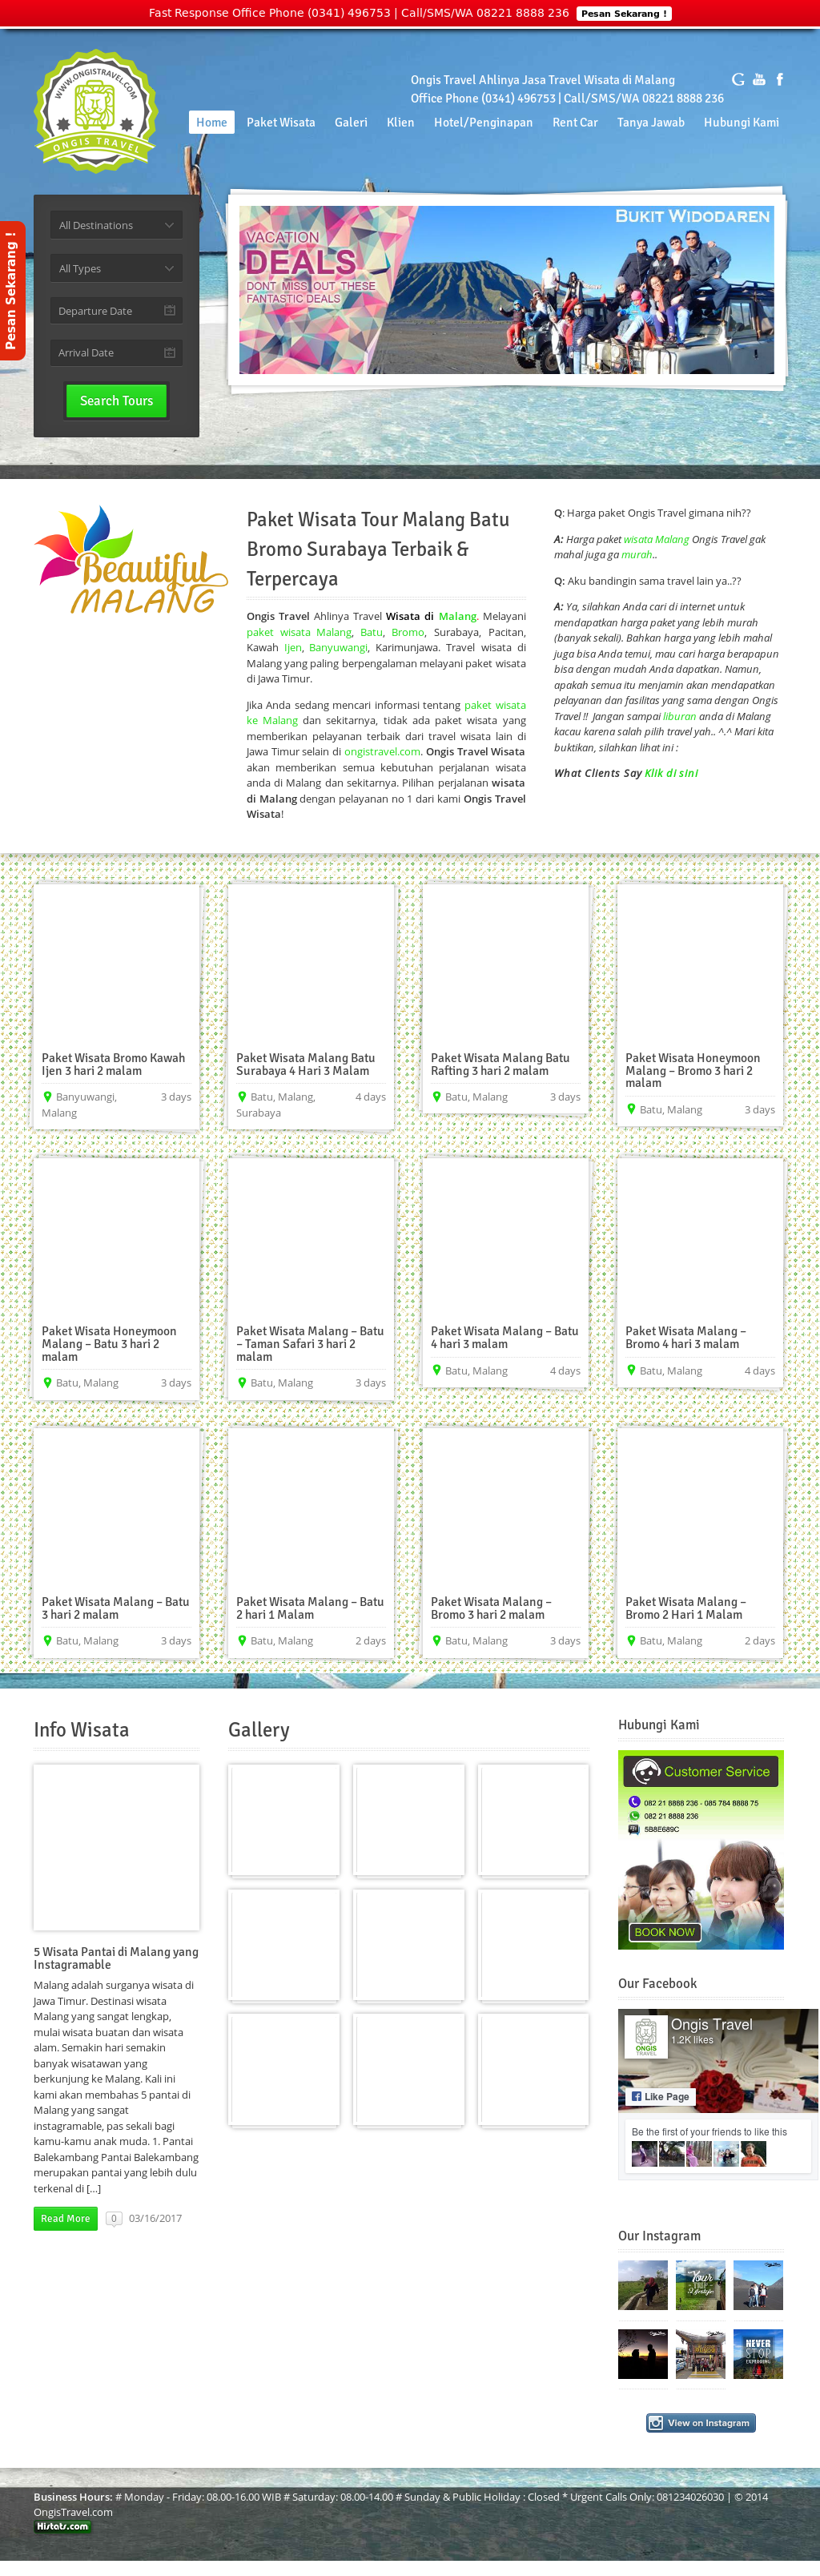Open Malang Batu Taman Safari package title
Viewport: 820px width, 2576px height.
coord(309,1344)
